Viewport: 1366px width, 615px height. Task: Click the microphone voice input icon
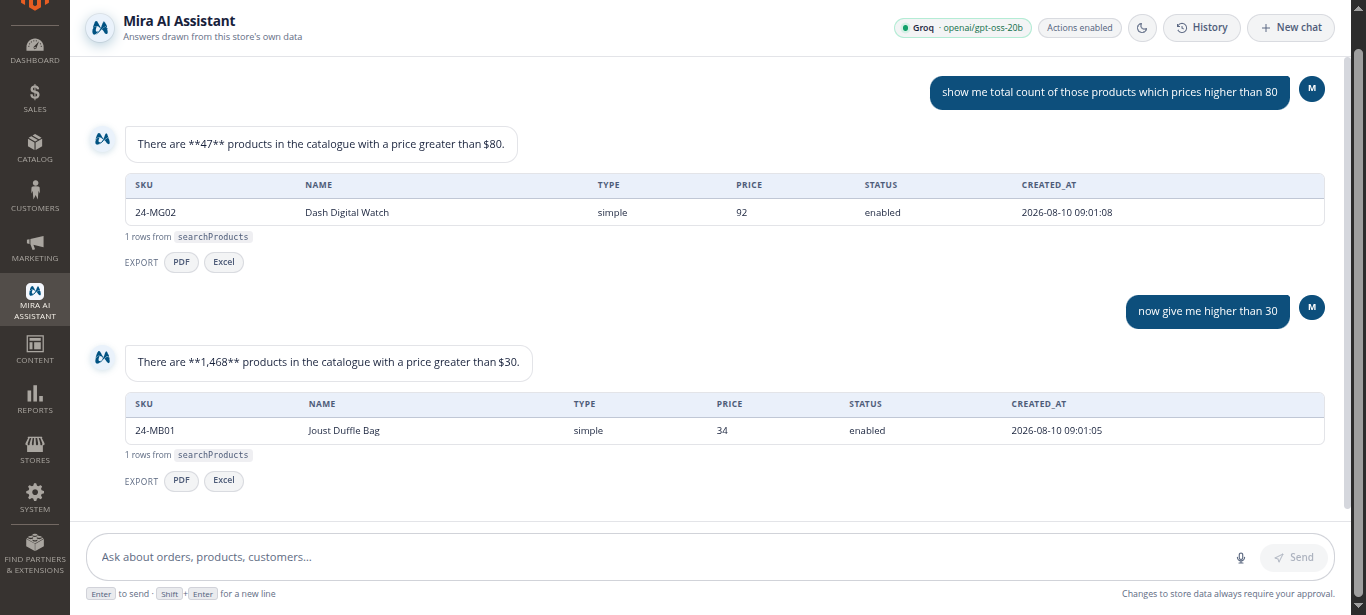point(1241,558)
